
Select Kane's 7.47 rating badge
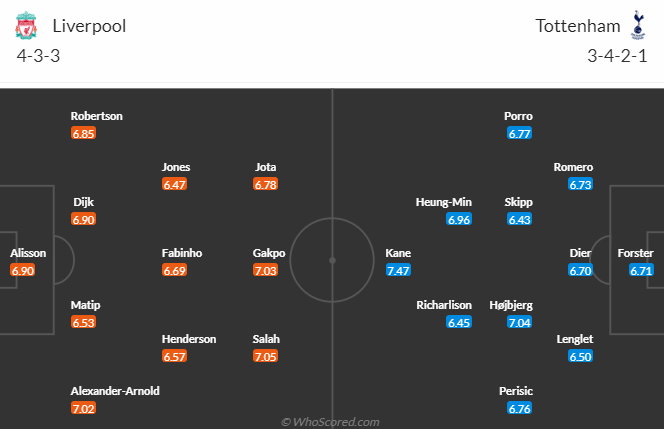[x=399, y=271]
